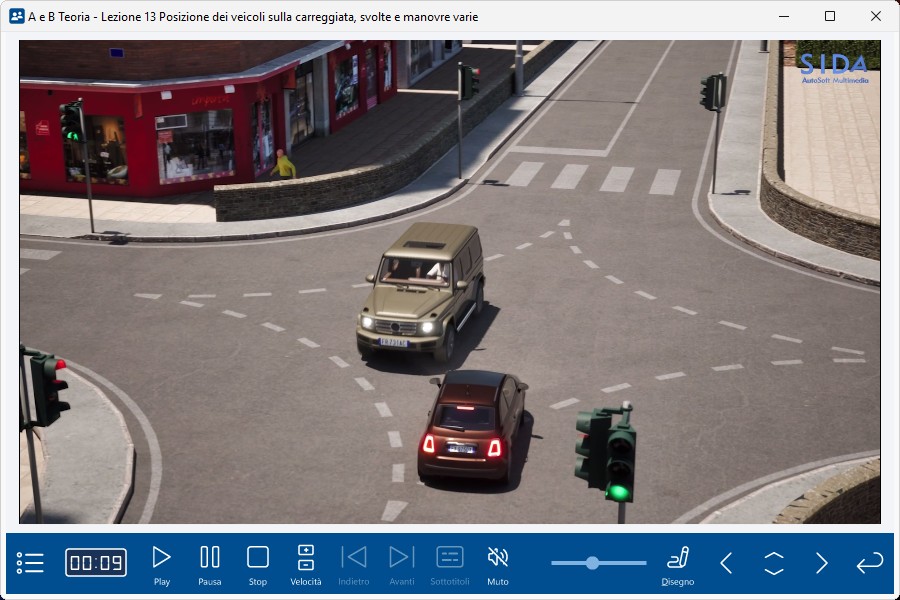This screenshot has width=900, height=600.
Task: Click the Indietro step-back button
Action: 354,563
